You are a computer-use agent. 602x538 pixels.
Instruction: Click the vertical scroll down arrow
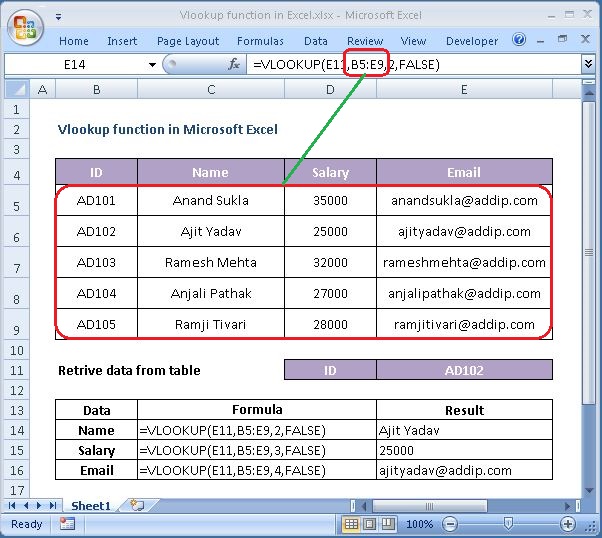[589, 490]
